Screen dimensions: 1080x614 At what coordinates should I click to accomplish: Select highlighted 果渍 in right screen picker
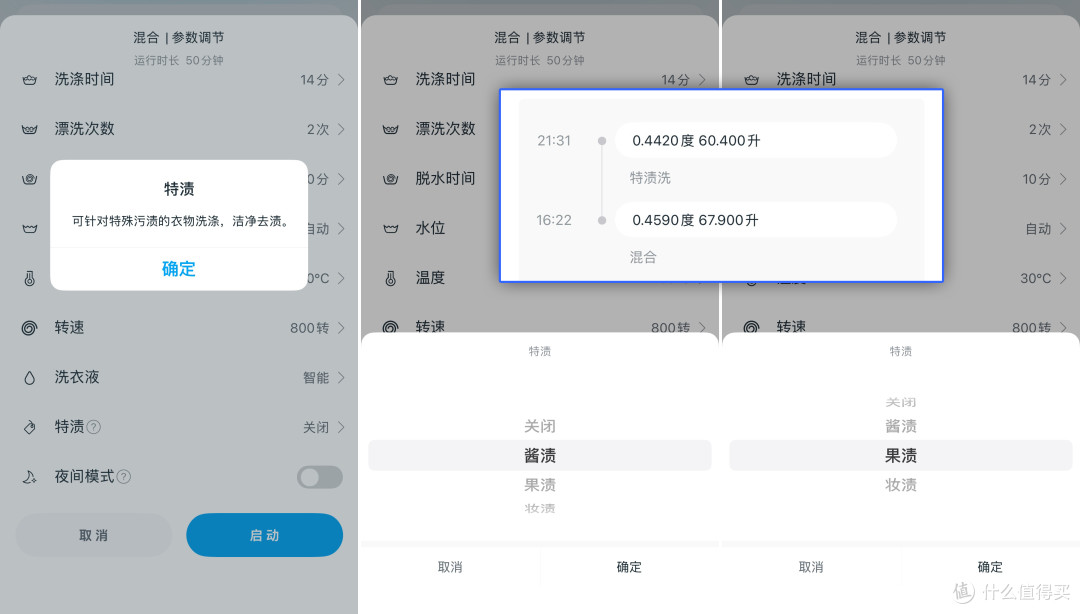pyautogui.click(x=901, y=456)
